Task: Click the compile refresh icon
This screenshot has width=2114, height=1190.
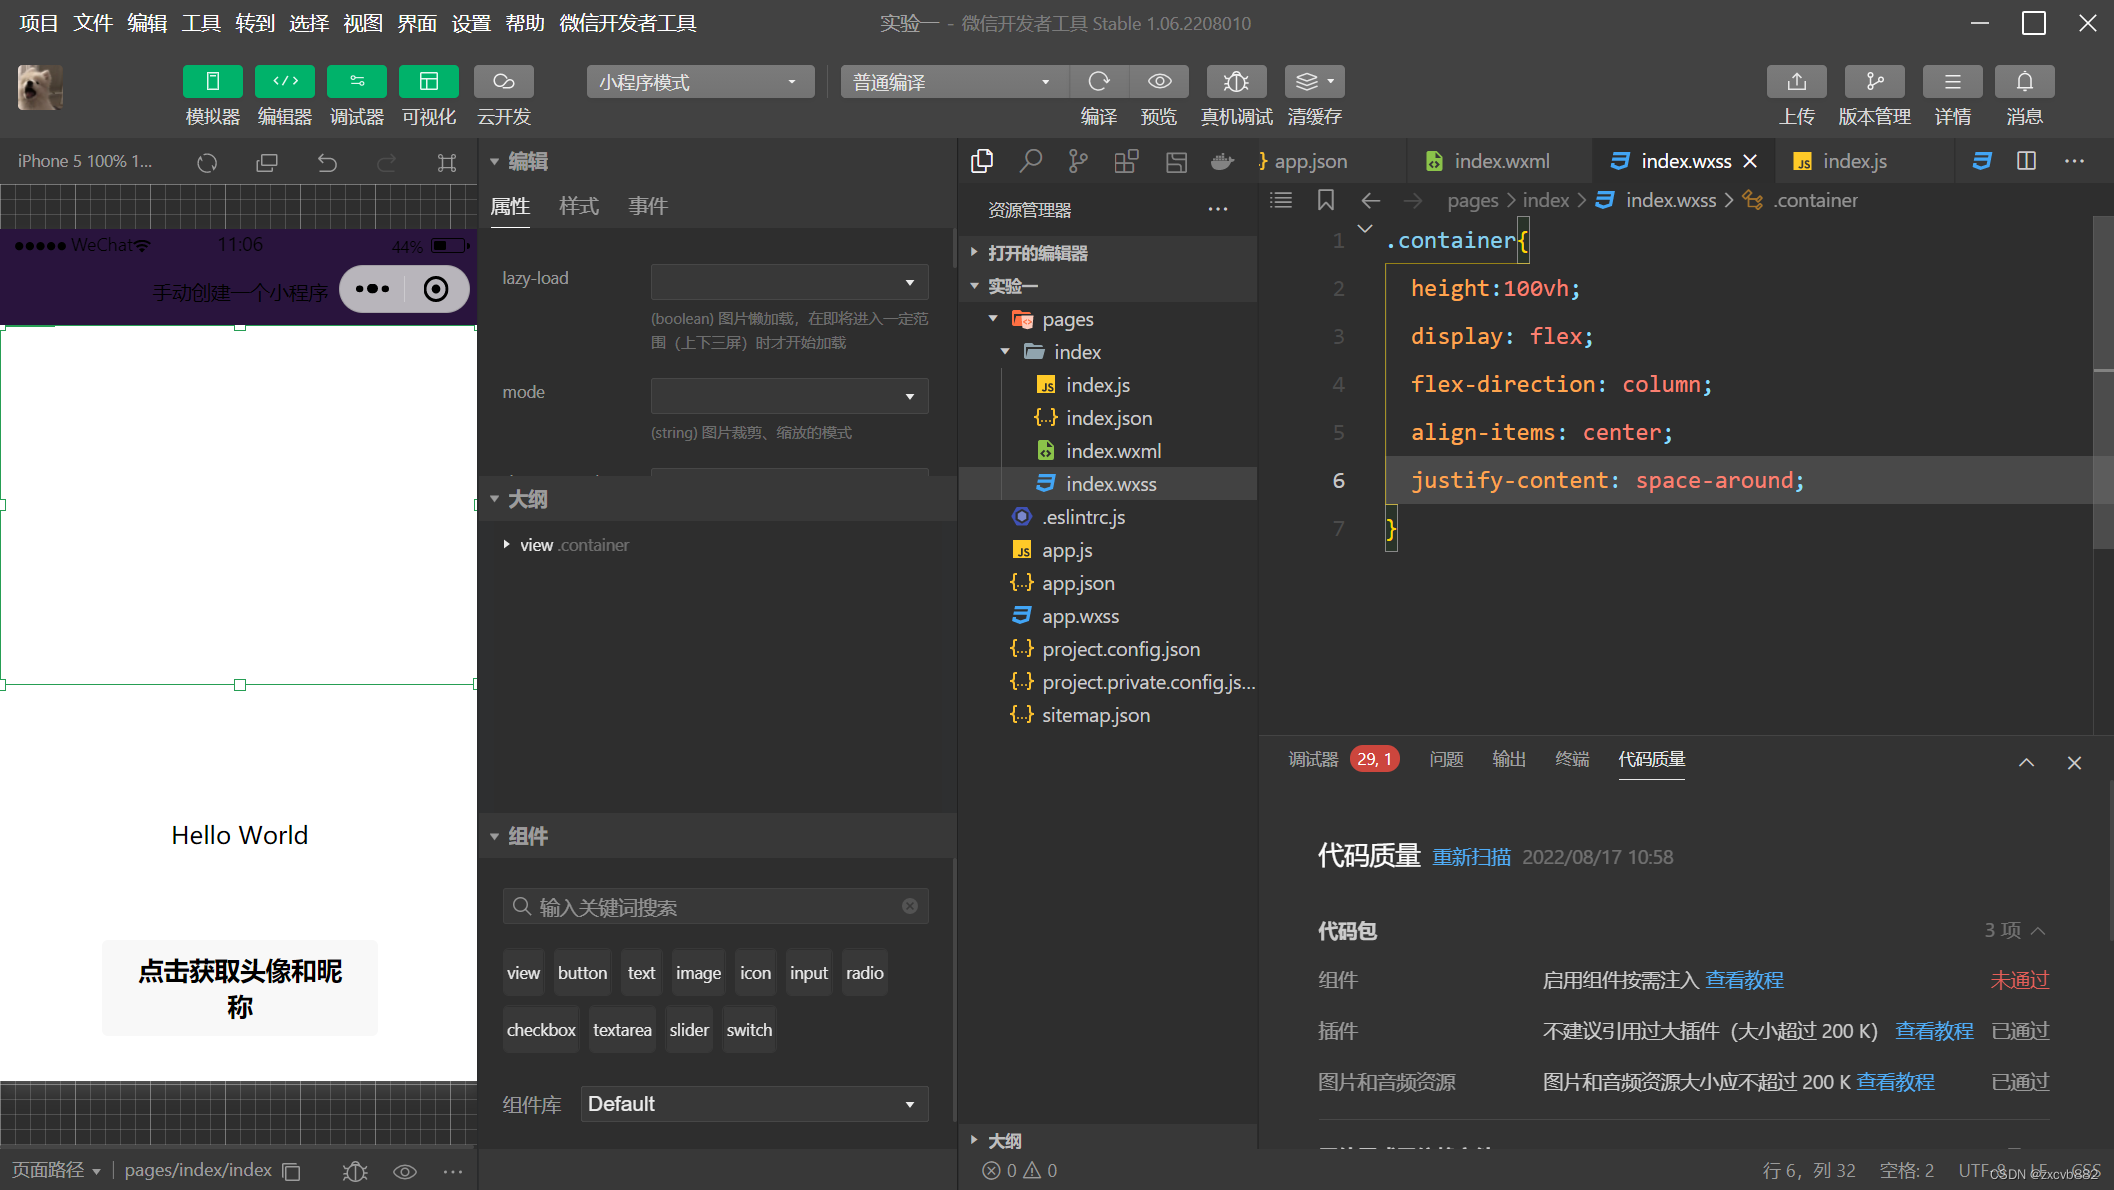Action: coord(1098,82)
